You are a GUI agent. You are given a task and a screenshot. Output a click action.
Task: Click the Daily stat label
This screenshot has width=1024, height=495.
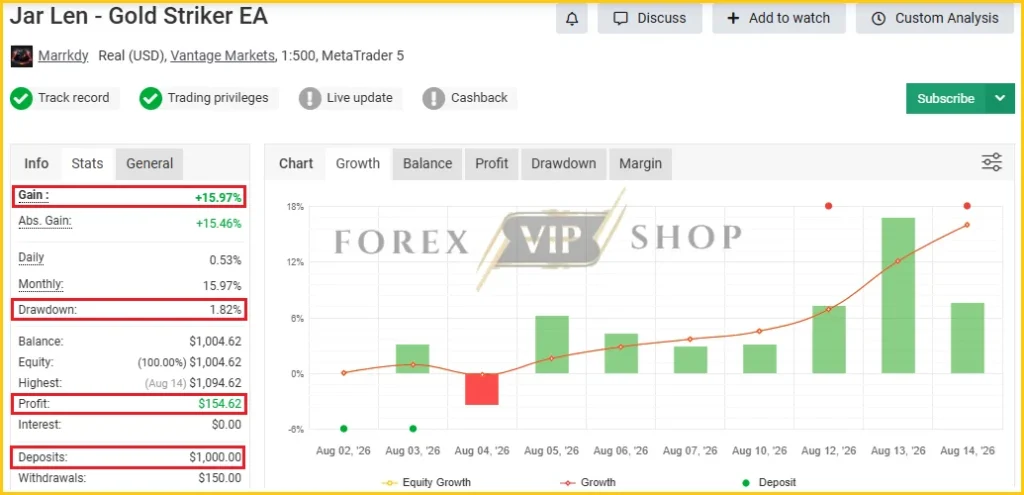pyautogui.click(x=31, y=257)
